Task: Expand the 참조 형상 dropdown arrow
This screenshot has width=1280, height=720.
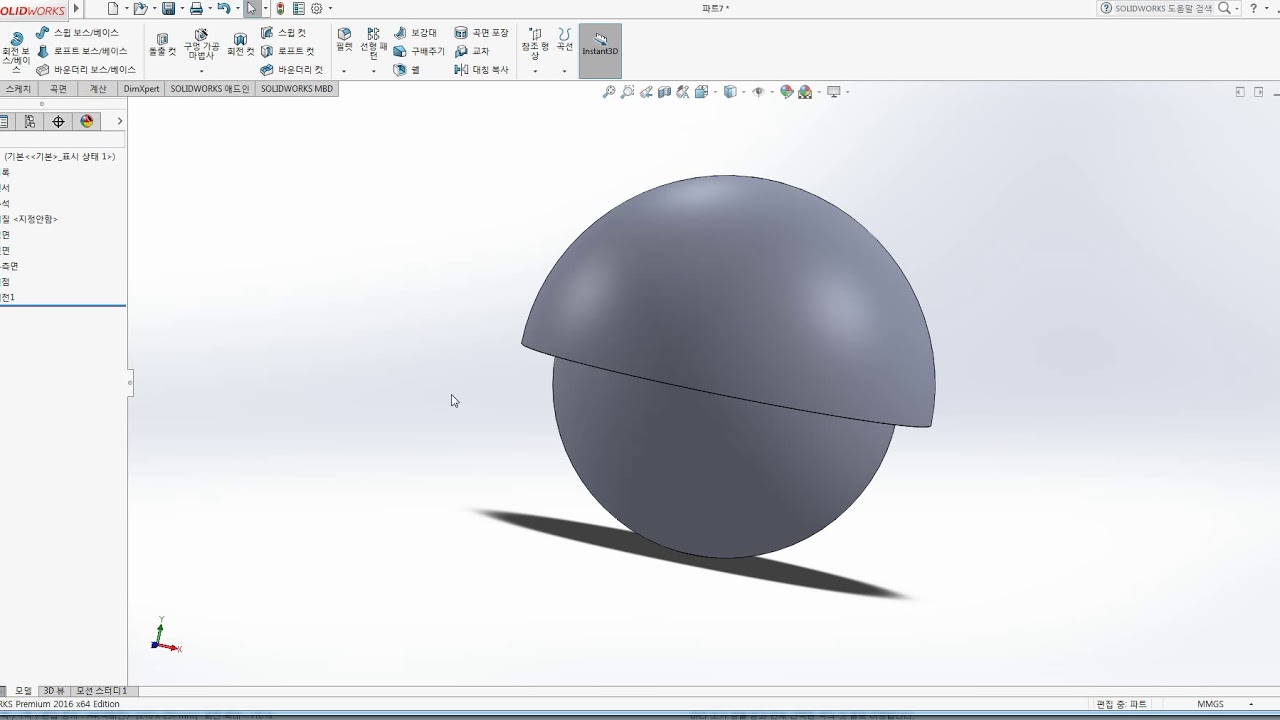Action: [x=535, y=72]
